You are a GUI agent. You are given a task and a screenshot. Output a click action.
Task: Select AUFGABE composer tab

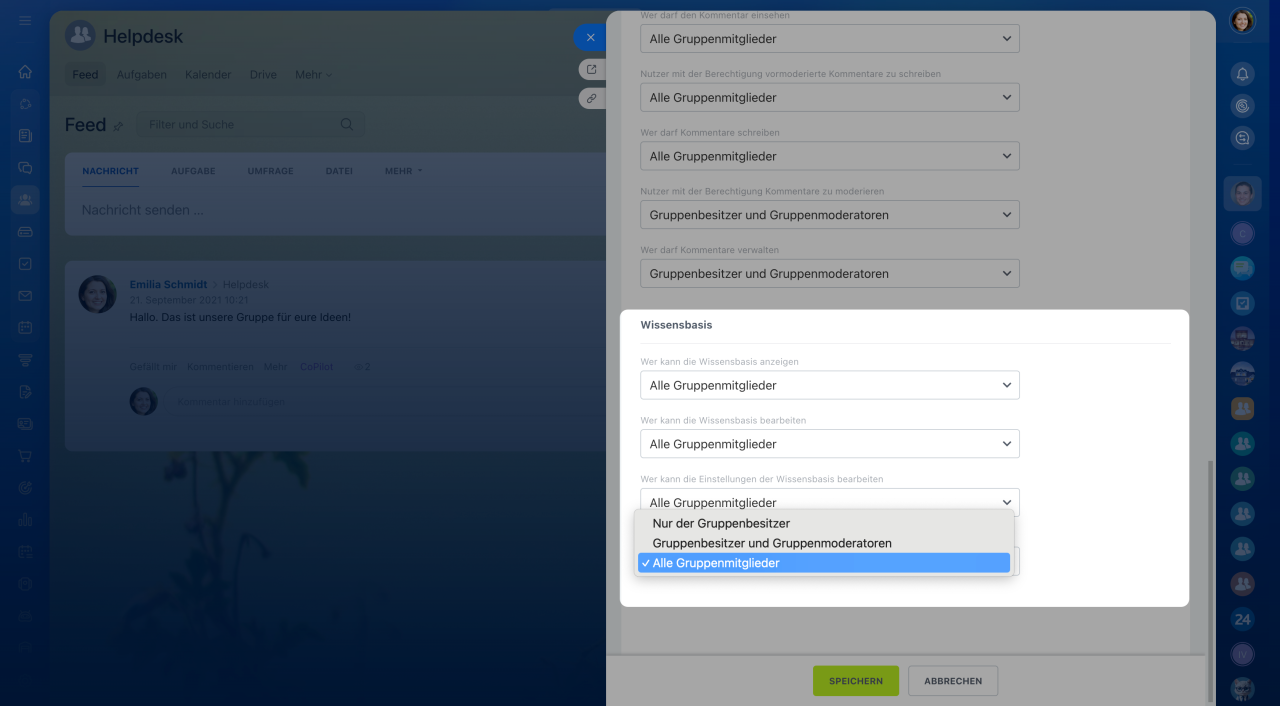point(193,171)
